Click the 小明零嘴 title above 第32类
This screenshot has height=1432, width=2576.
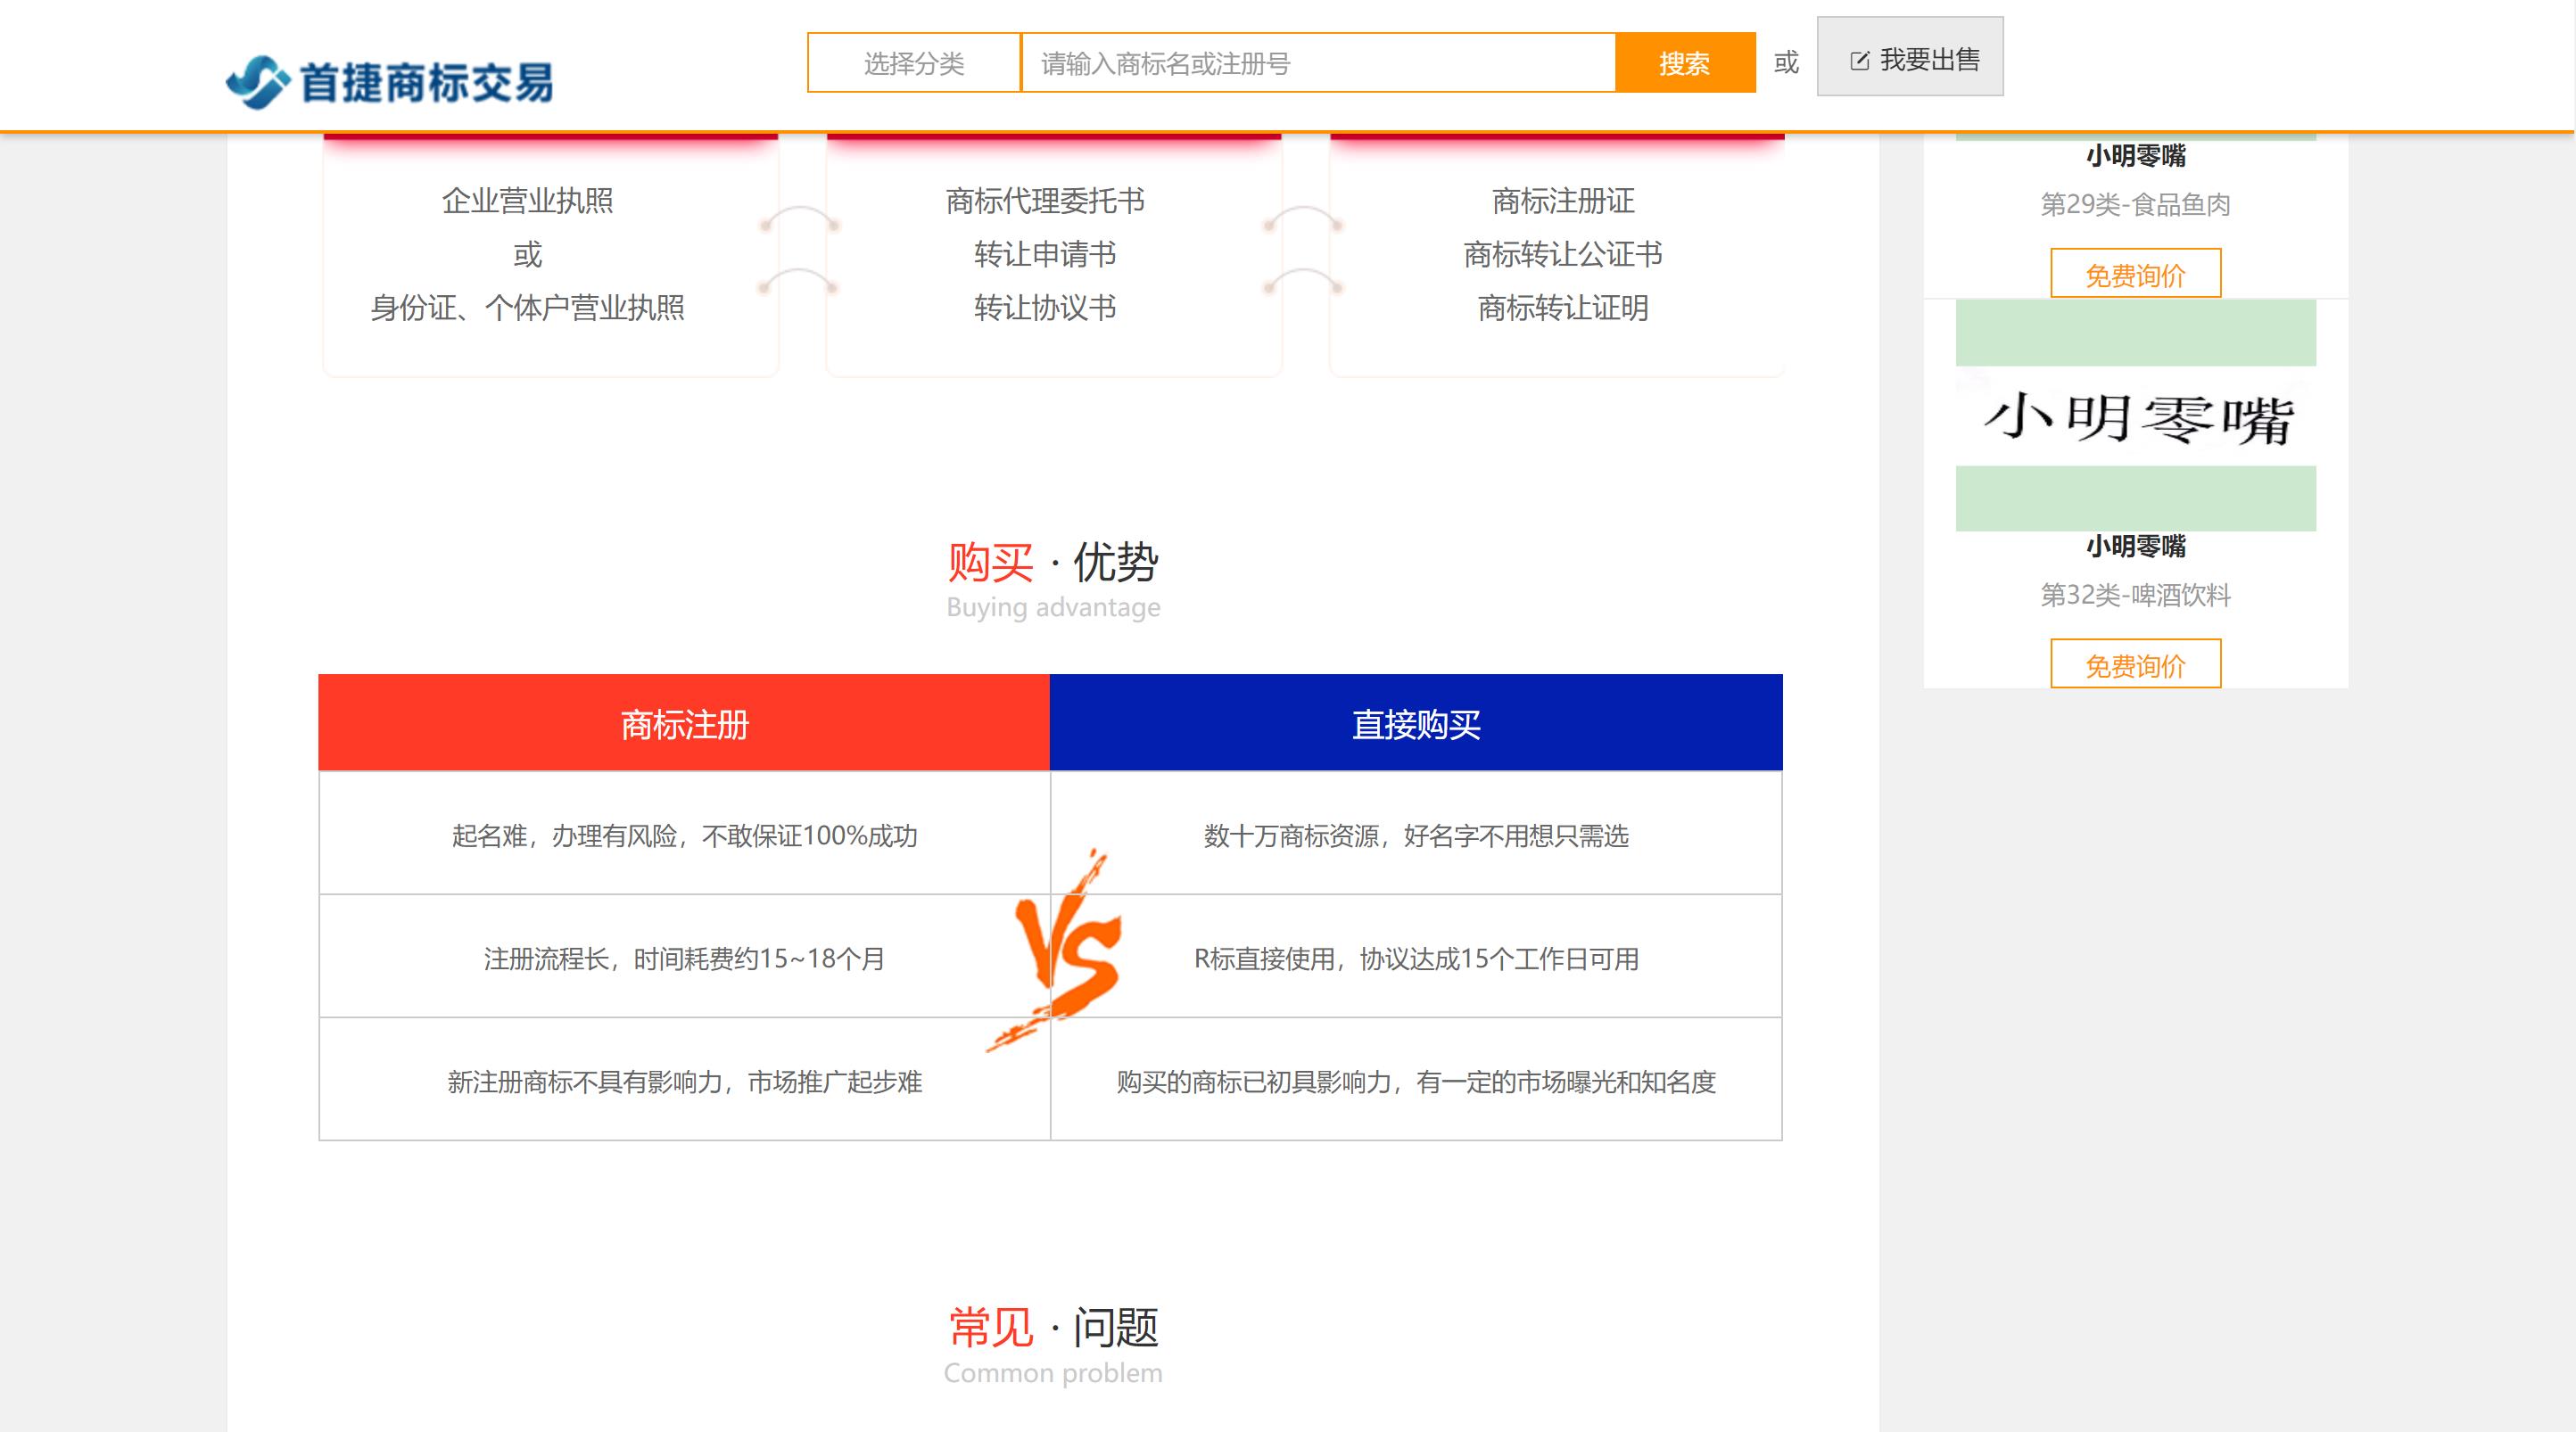click(2135, 546)
